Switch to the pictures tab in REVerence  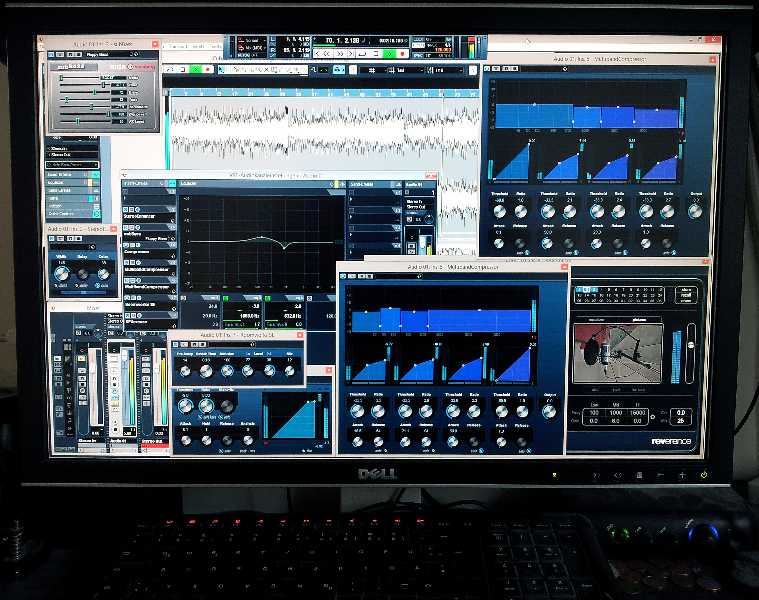click(639, 320)
